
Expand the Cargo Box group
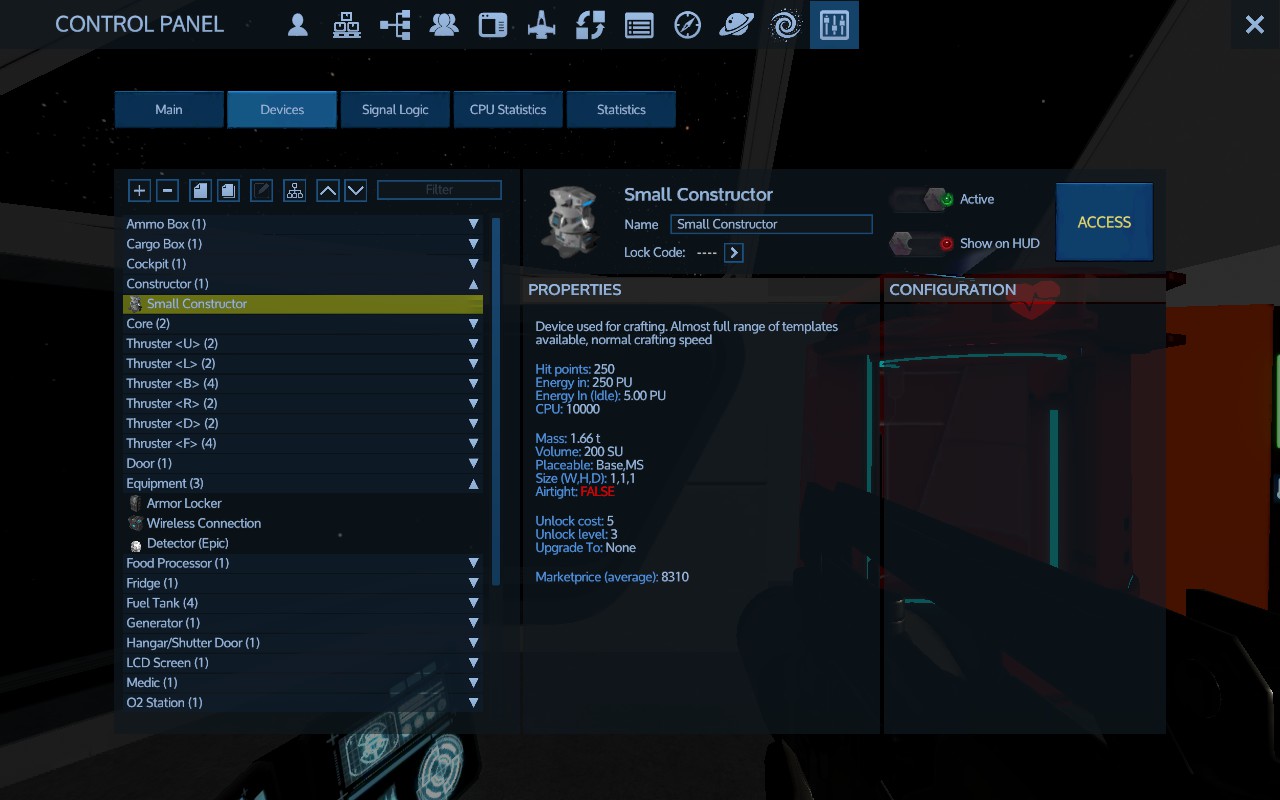tap(474, 244)
